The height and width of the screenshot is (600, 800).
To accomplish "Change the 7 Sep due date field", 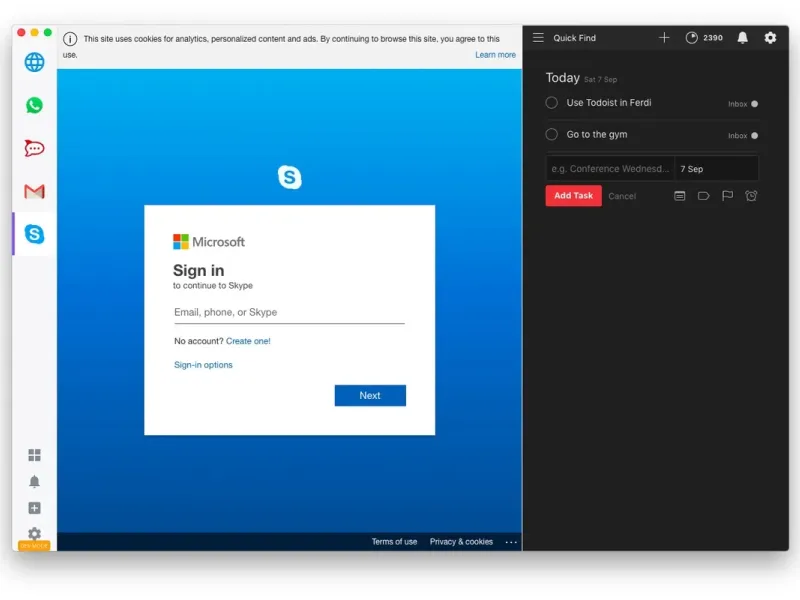I will click(x=716, y=169).
